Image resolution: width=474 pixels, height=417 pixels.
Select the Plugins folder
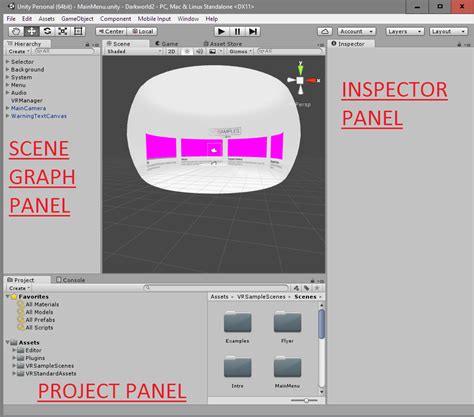[x=35, y=358]
